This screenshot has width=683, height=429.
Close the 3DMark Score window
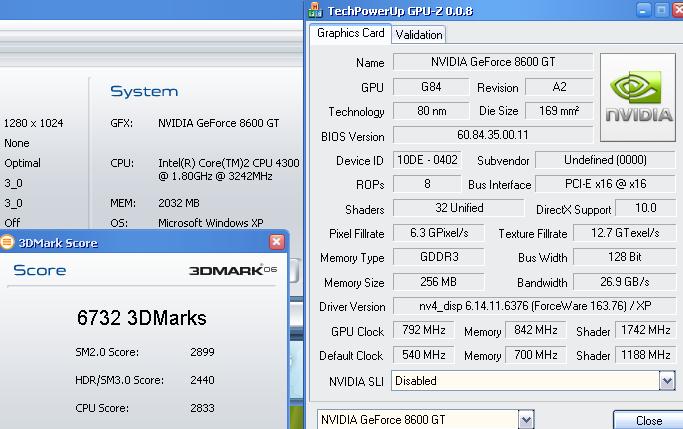click(277, 242)
